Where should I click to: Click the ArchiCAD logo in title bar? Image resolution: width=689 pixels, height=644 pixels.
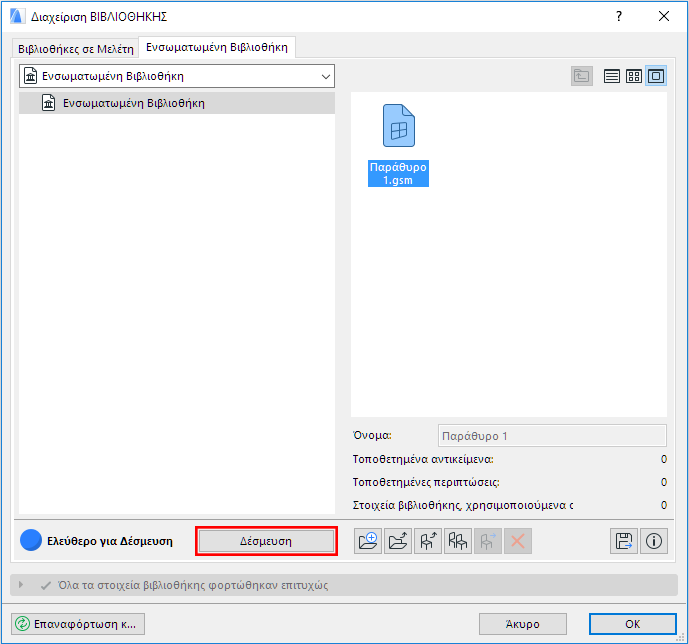tap(16, 16)
